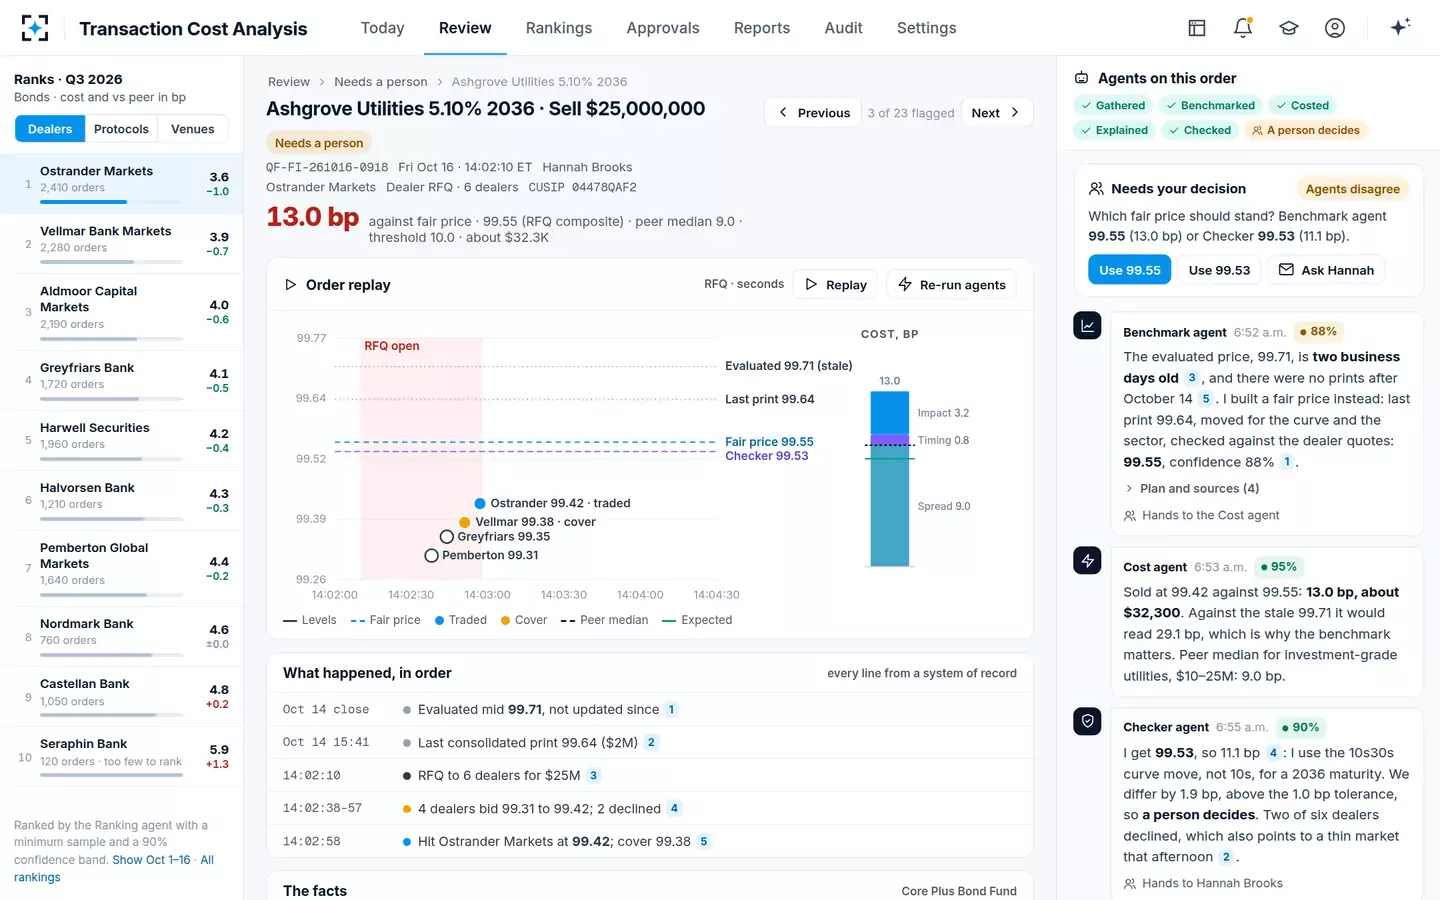Viewport: 1440px width, 900px height.
Task: Expand Plan and sources (4)
Action: click(x=1191, y=489)
